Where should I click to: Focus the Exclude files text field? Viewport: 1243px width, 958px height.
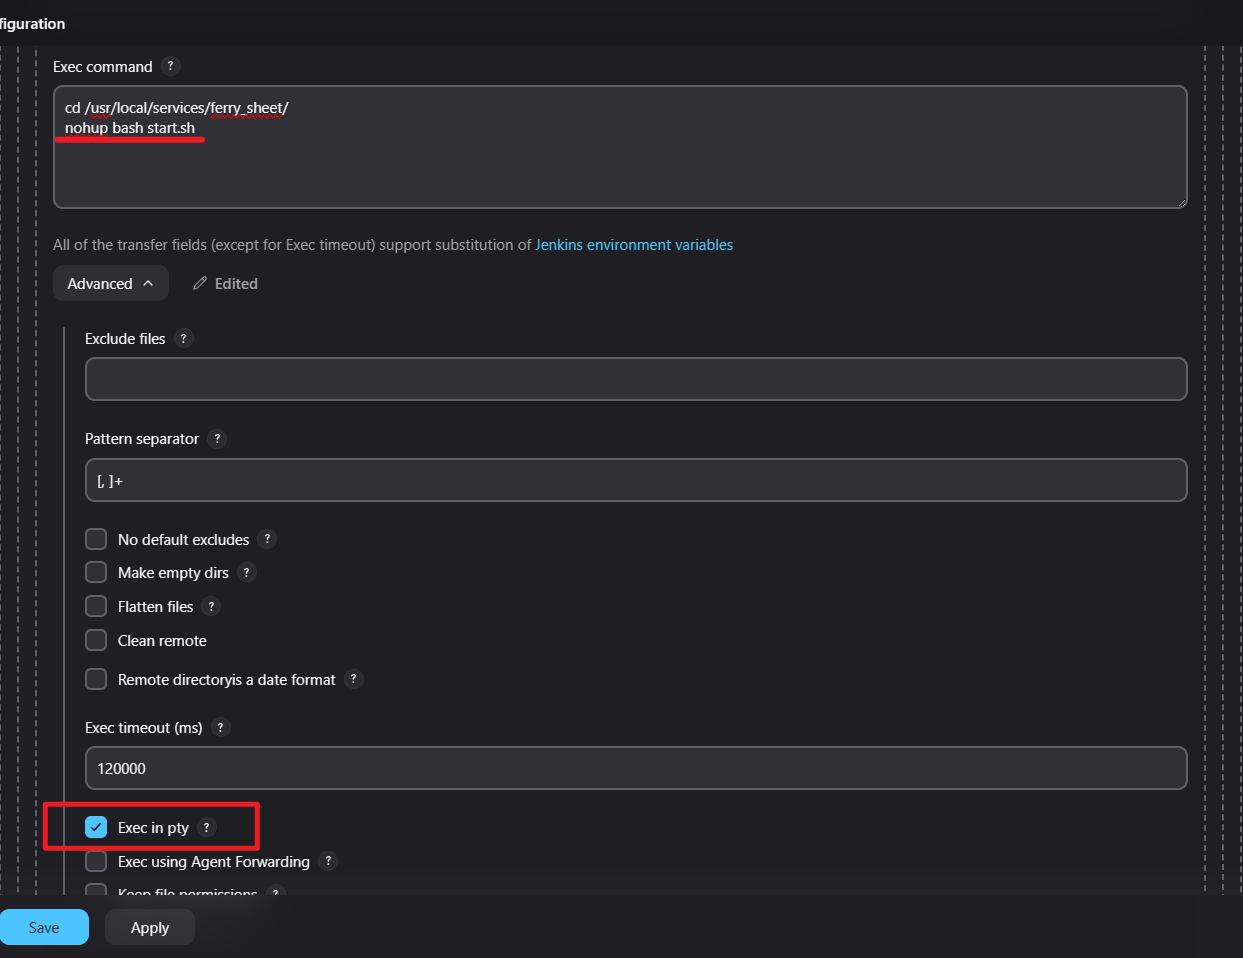click(x=636, y=379)
